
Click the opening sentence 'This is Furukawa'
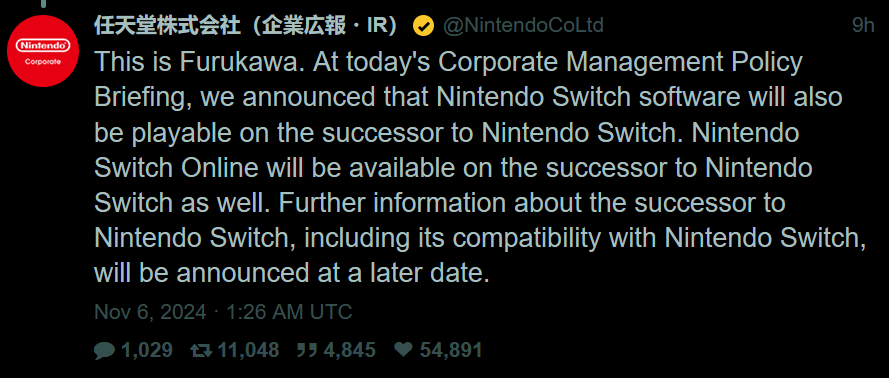(x=197, y=62)
